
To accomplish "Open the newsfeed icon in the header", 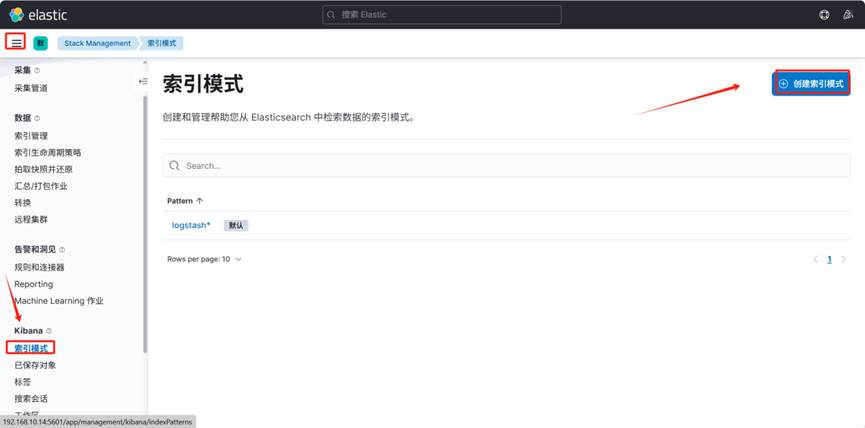I will pyautogui.click(x=848, y=15).
